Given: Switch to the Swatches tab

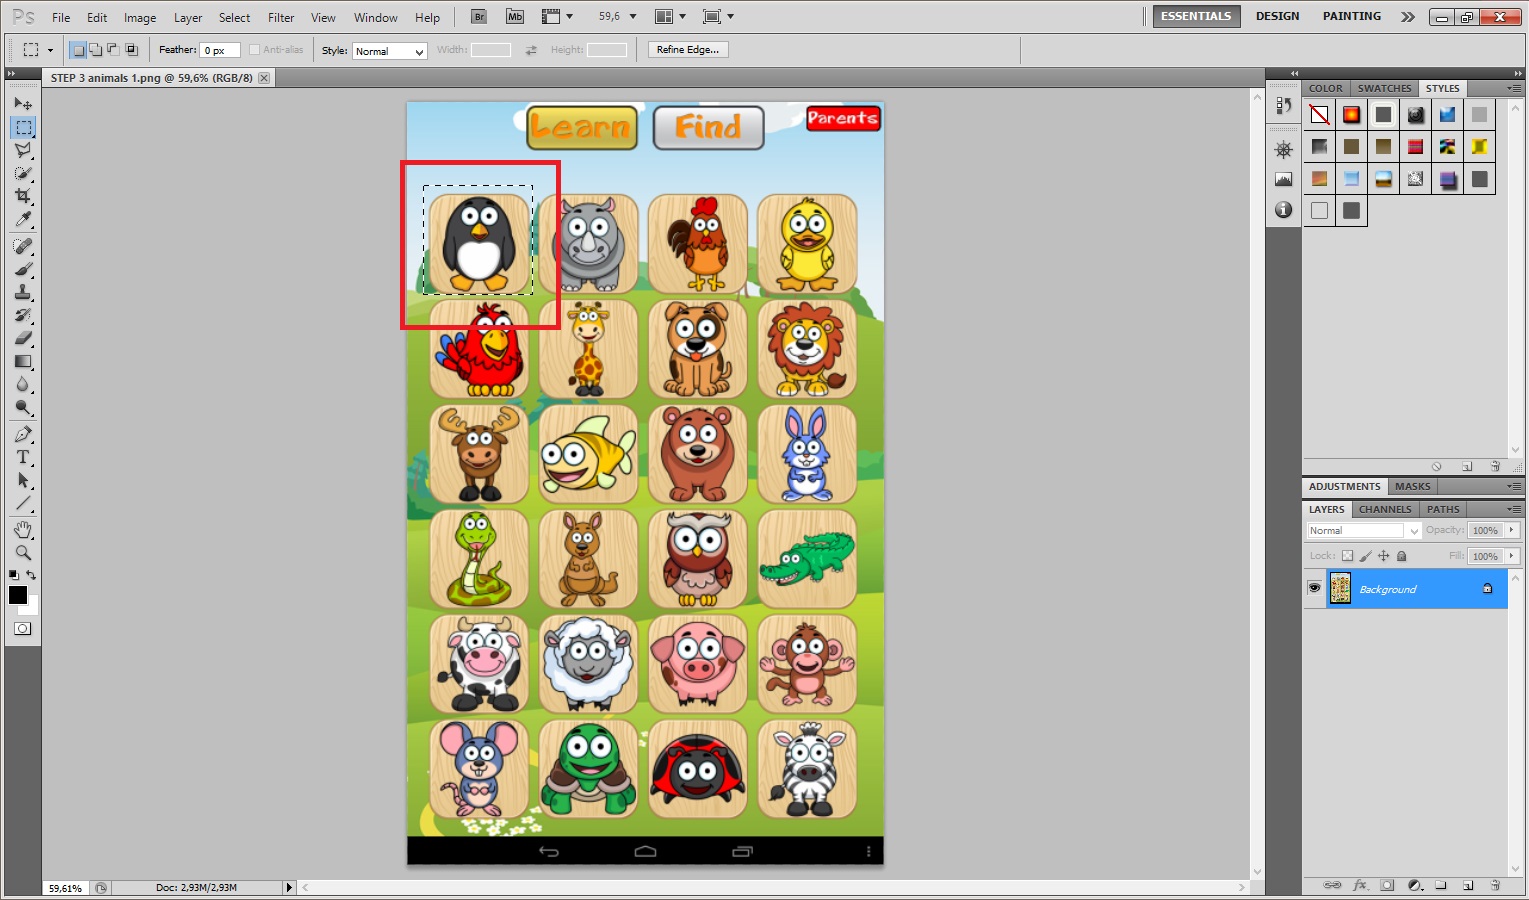Looking at the screenshot, I should coord(1385,88).
